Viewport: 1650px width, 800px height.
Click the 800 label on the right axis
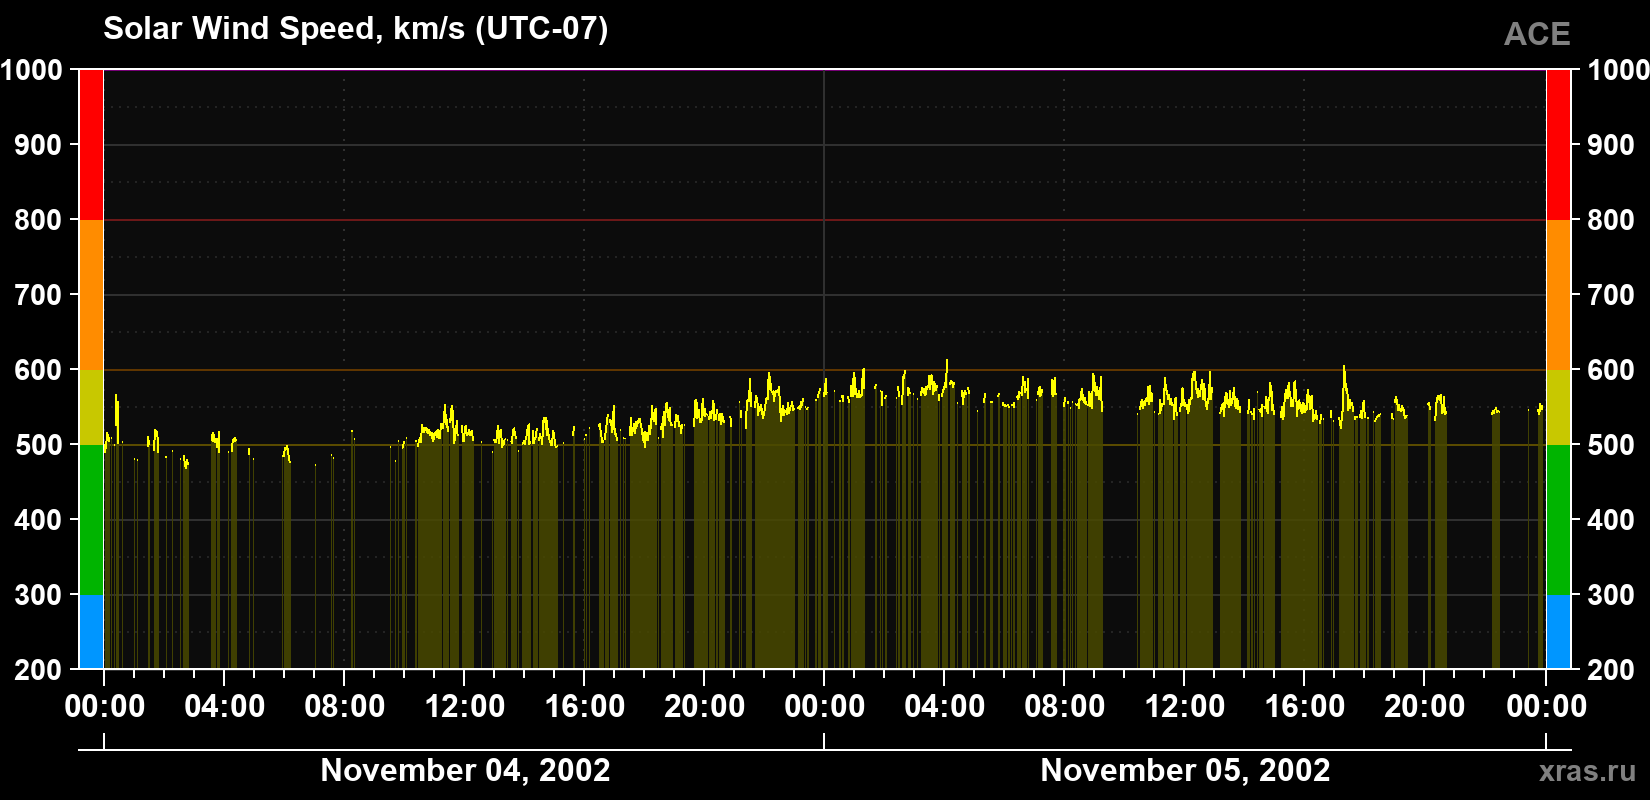coord(1611,220)
